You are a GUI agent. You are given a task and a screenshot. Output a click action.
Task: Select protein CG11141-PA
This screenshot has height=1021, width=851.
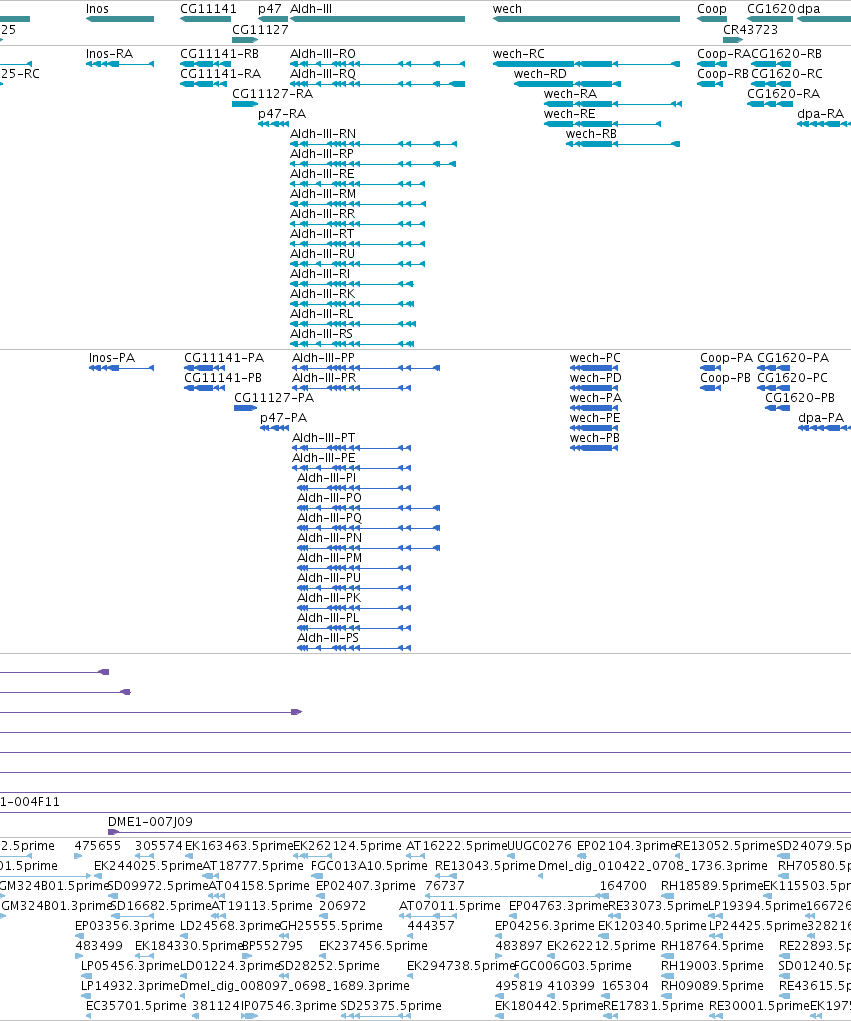204,368
